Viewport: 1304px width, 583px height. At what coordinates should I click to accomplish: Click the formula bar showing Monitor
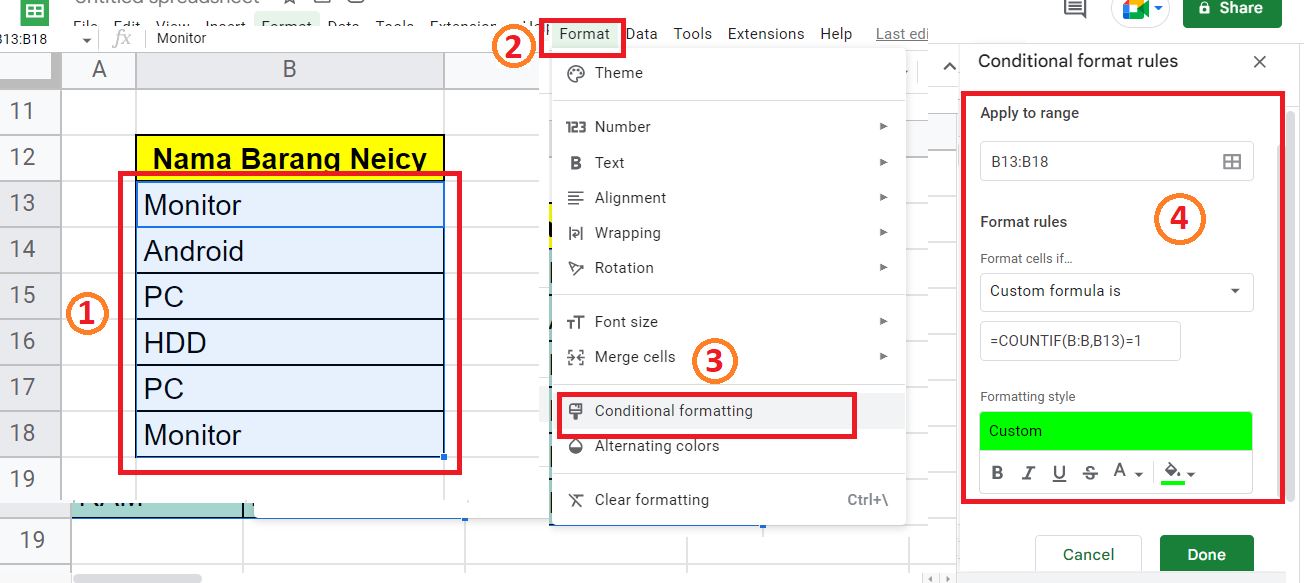click(340, 39)
